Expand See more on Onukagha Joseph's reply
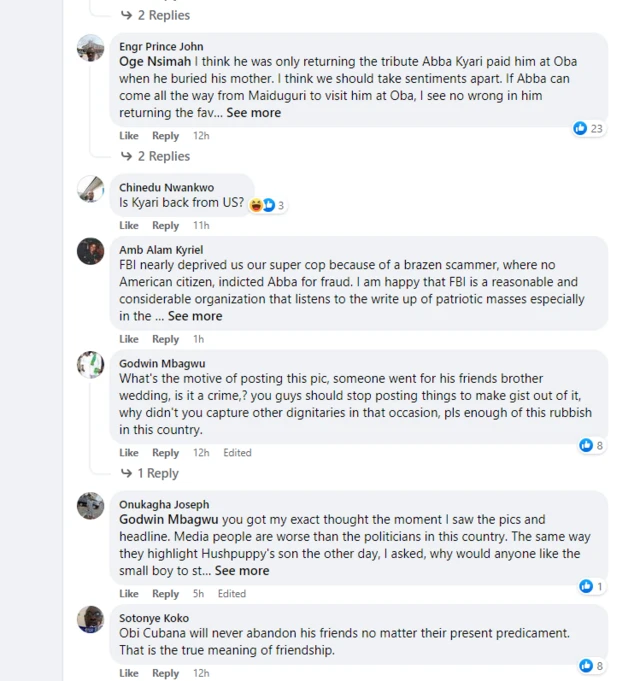 [241, 571]
